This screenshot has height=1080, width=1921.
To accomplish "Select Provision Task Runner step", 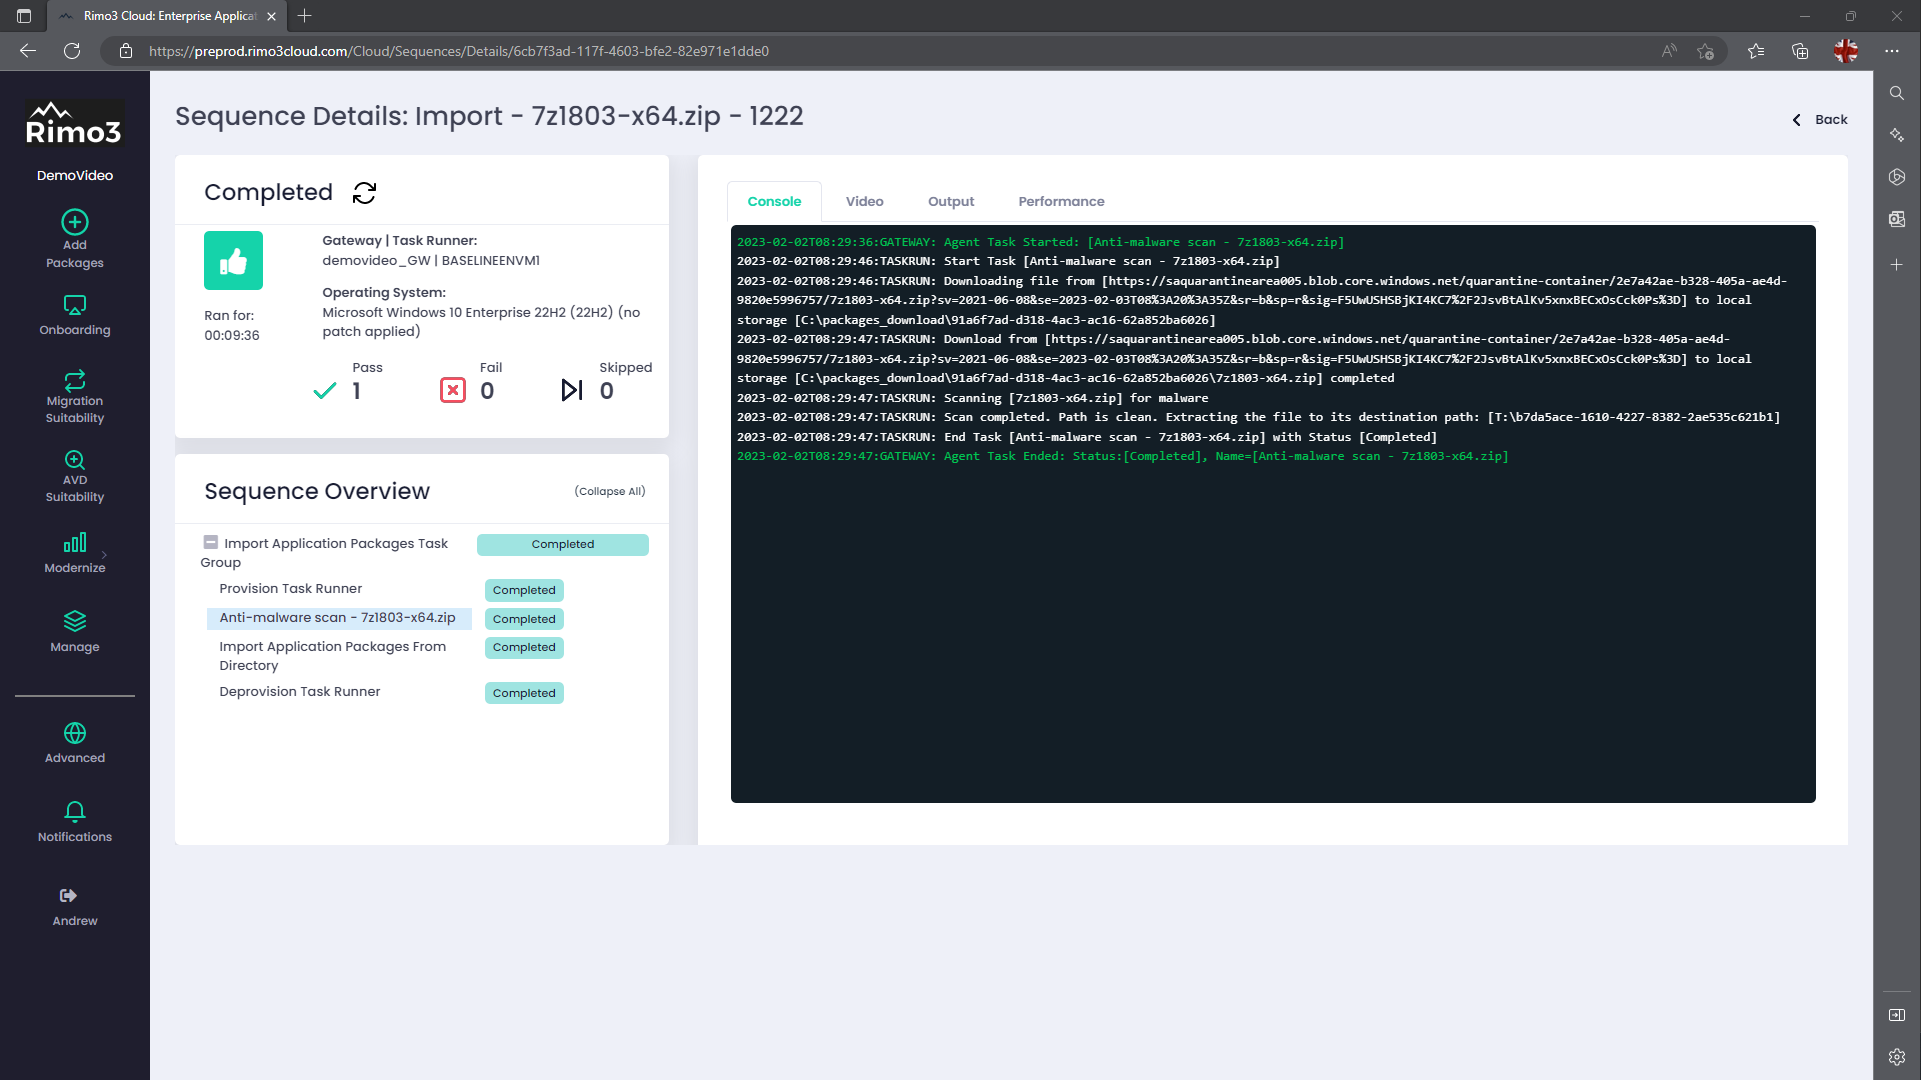I will point(290,589).
